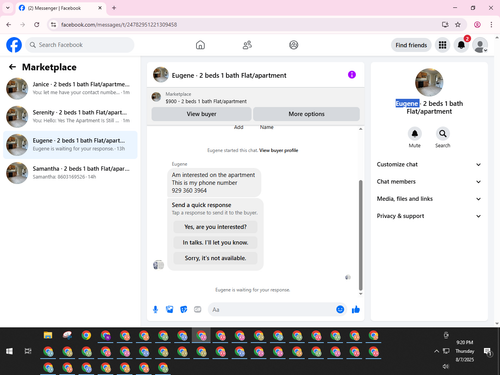The height and width of the screenshot is (375, 500).
Task: Send quick reply 'Yes, are you interested?'
Action: click(215, 227)
